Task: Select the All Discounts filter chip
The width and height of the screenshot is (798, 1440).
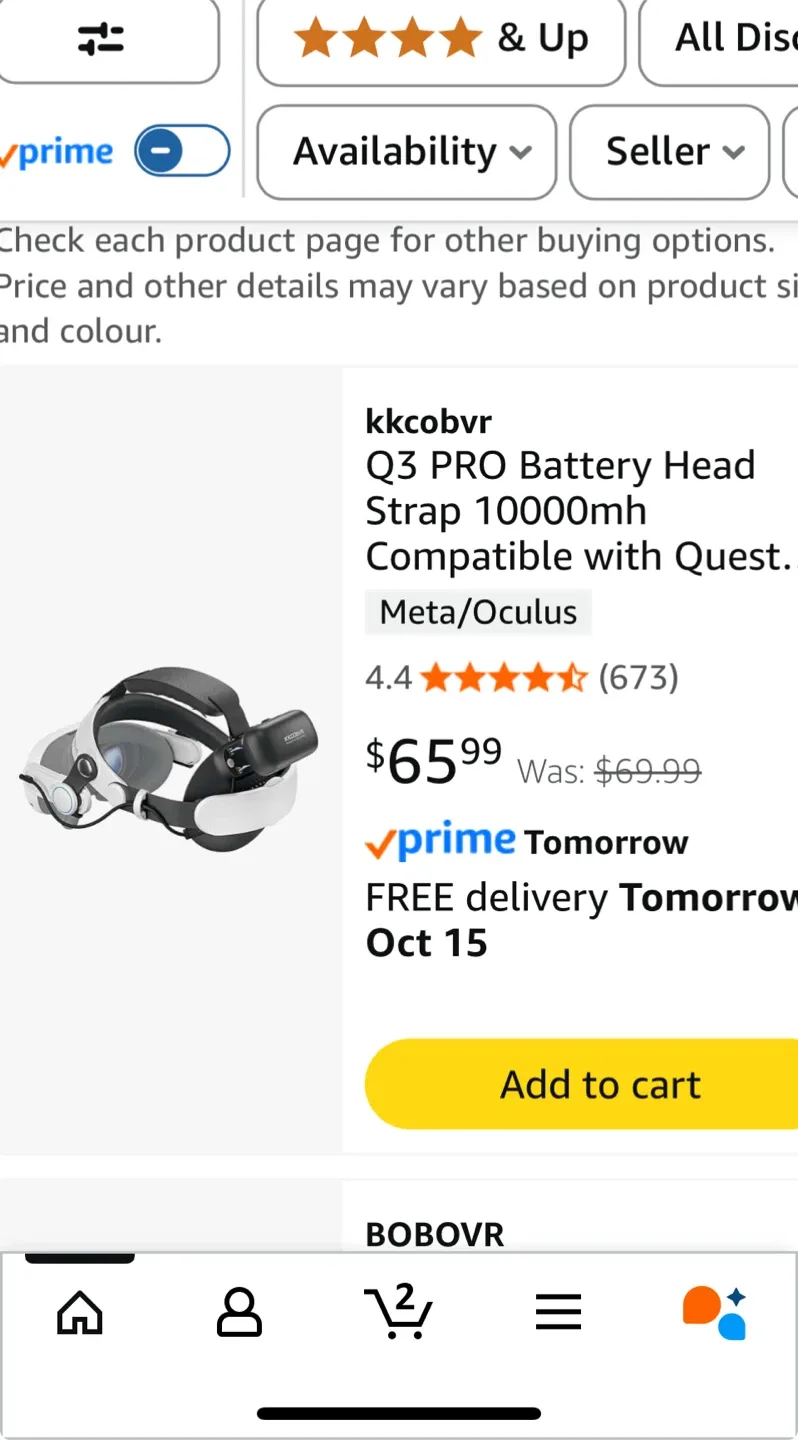Action: pyautogui.click(x=720, y=40)
